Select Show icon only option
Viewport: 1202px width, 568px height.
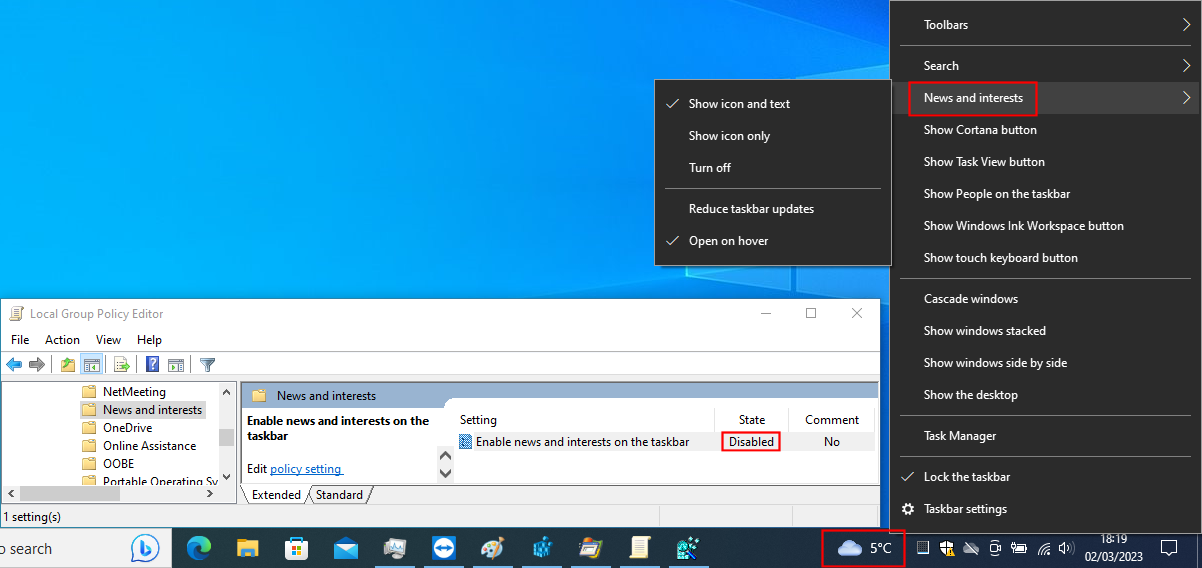[729, 136]
